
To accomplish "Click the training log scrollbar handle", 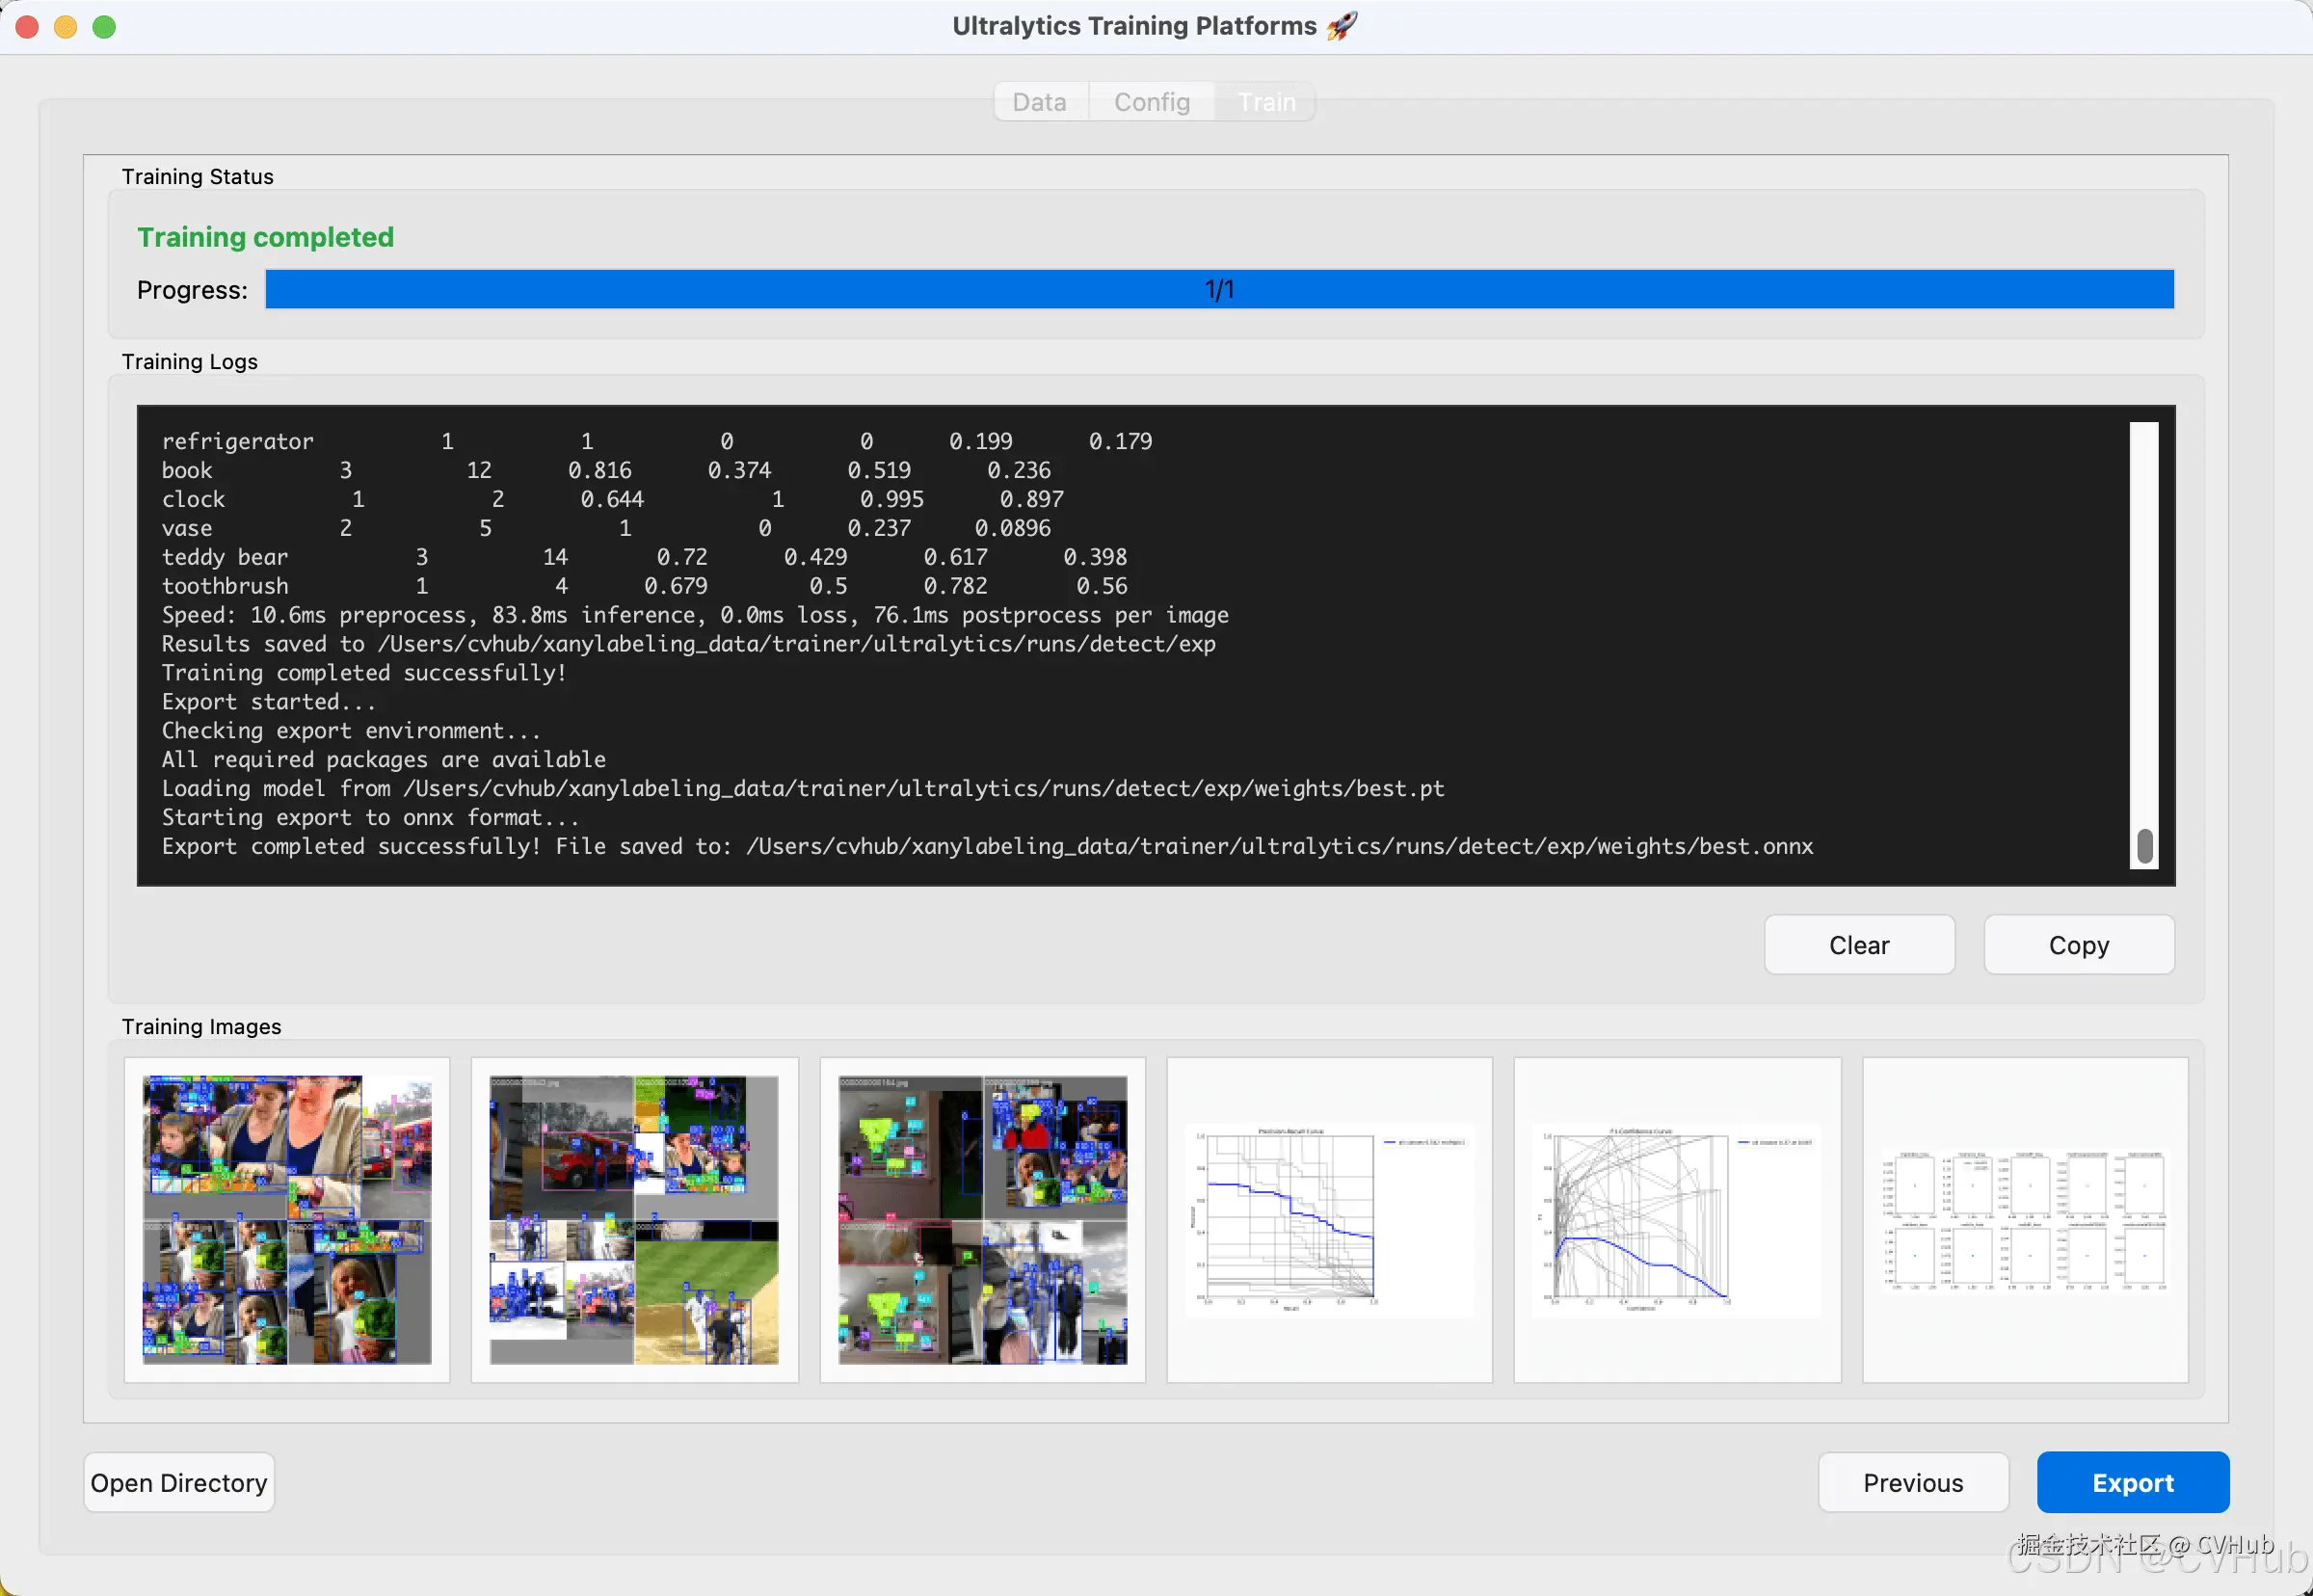I will coord(2144,846).
